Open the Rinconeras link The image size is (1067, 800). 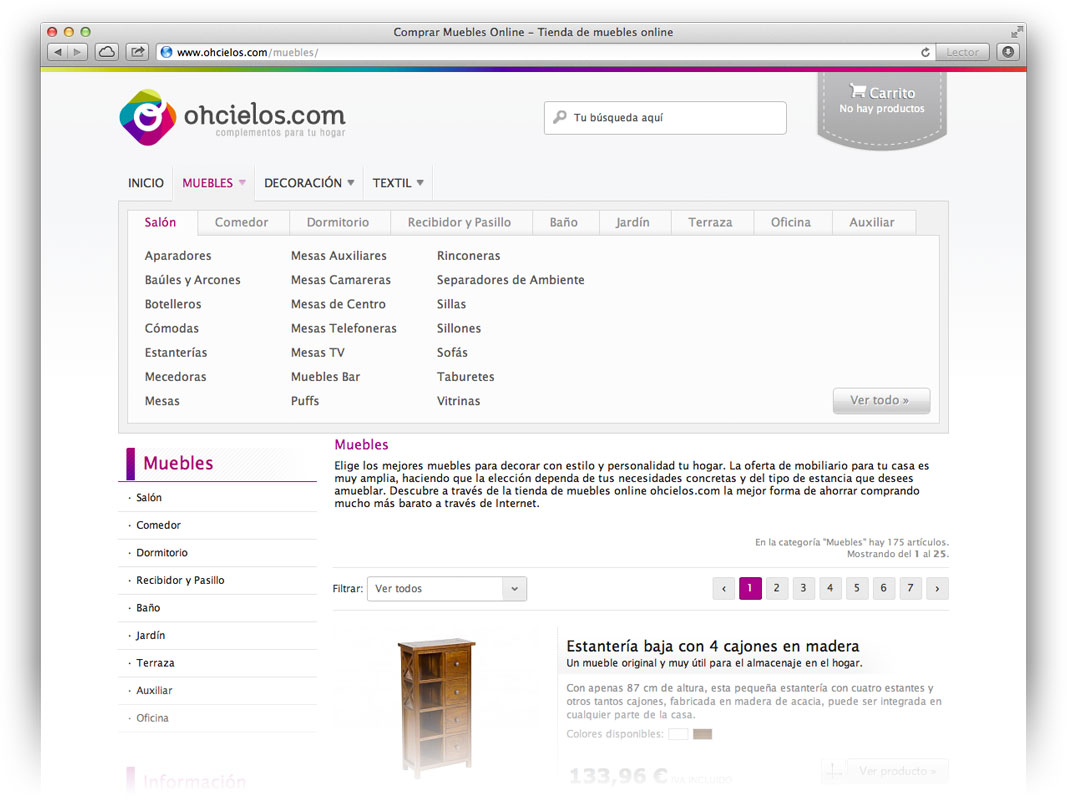(468, 256)
